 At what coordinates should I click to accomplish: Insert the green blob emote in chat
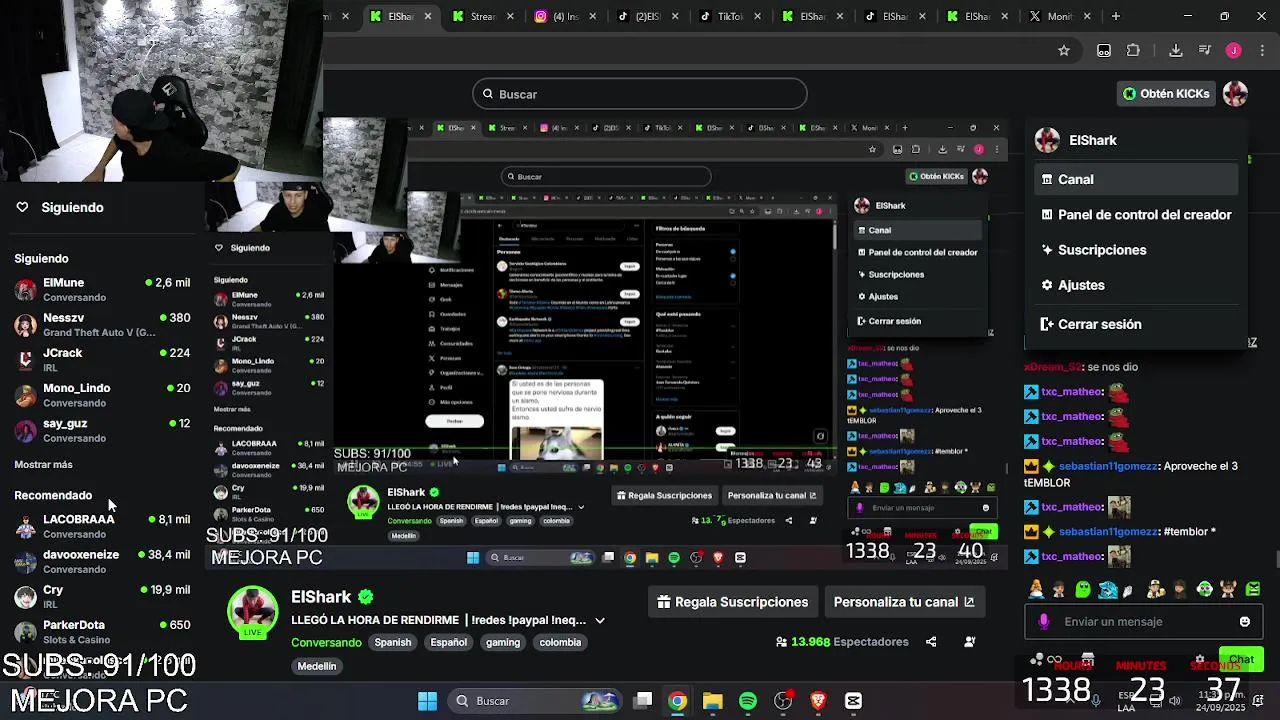[x=1085, y=590]
